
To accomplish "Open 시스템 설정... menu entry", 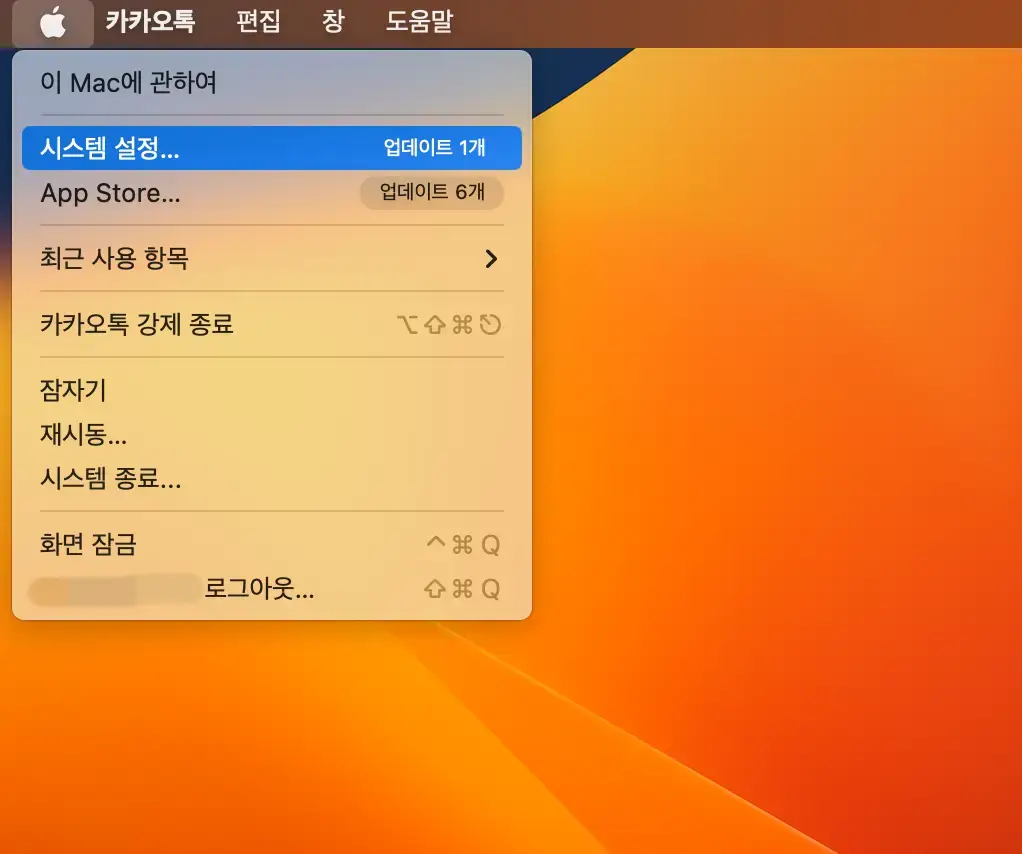I will point(272,148).
